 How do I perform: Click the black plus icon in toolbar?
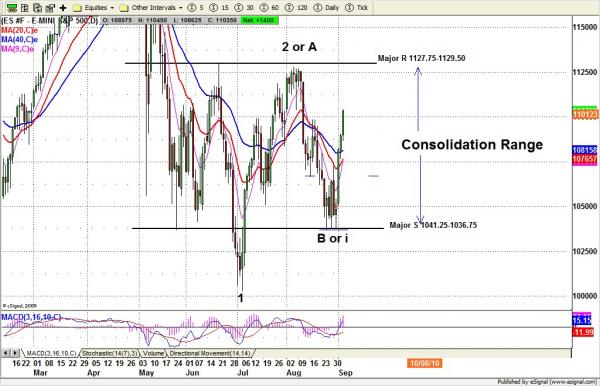point(63,8)
